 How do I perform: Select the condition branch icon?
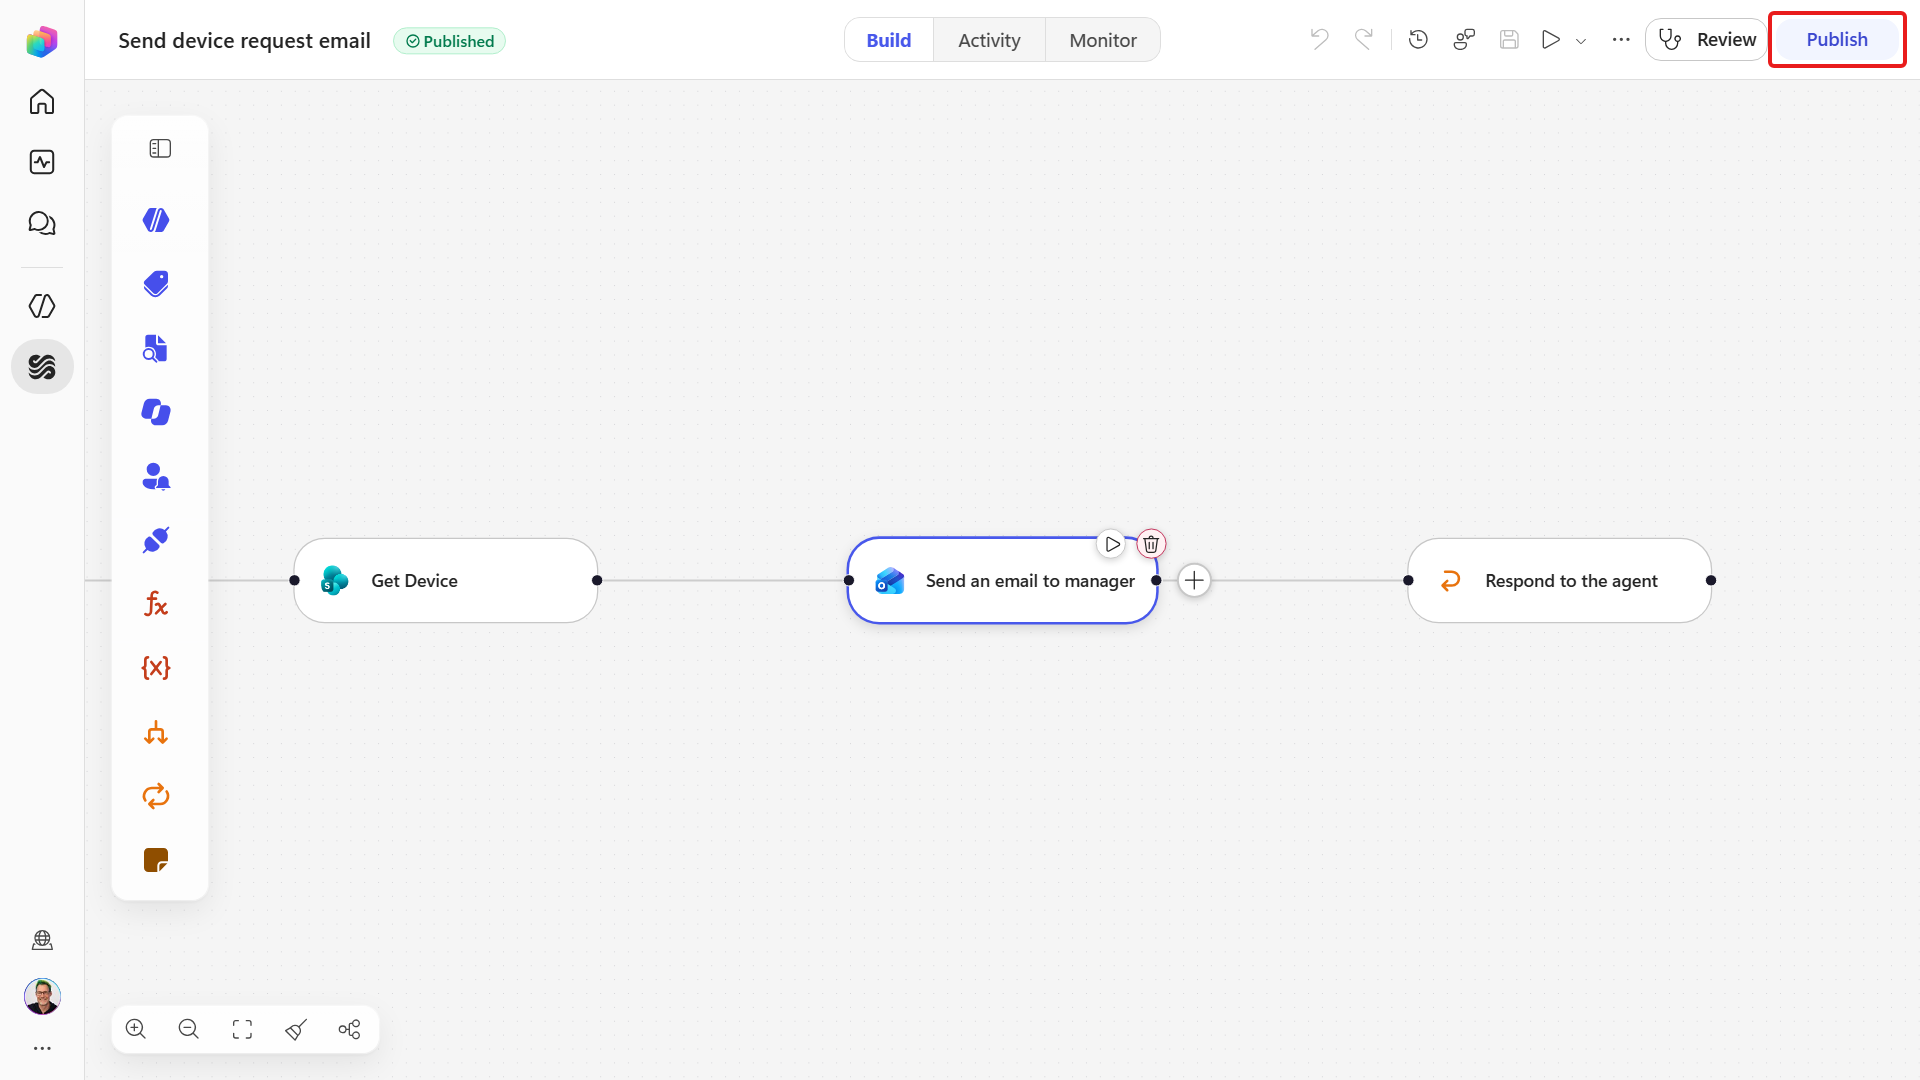click(156, 732)
